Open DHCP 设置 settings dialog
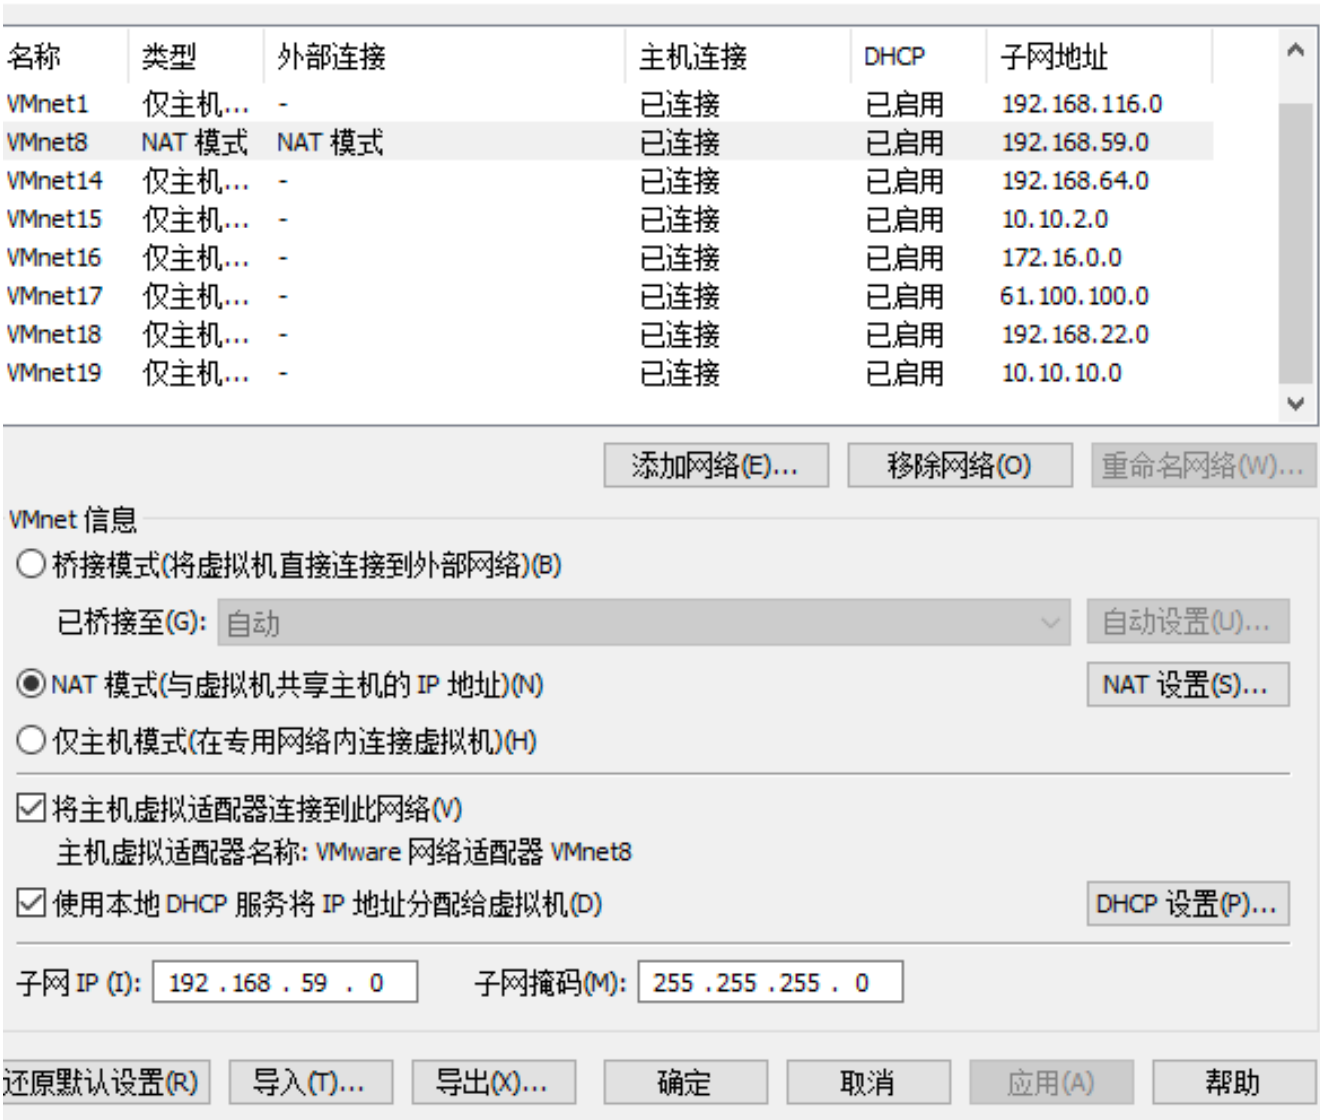This screenshot has width=1320, height=1120. [x=1187, y=904]
